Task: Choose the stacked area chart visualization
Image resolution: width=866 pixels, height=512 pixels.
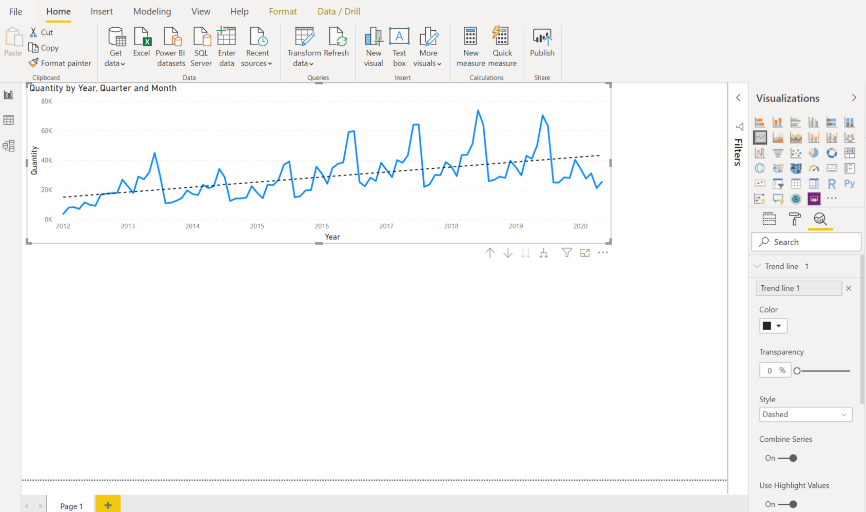Action: (x=796, y=138)
